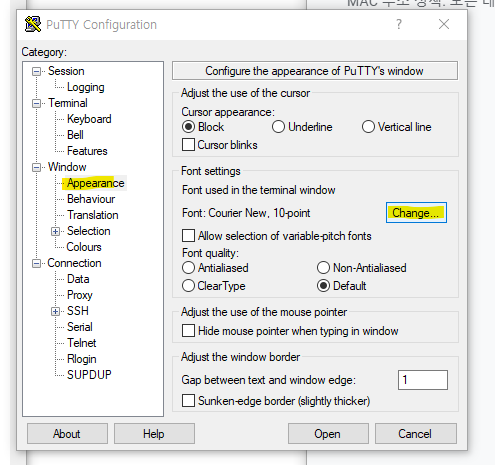
Task: Click the About button
Action: [x=67, y=434]
